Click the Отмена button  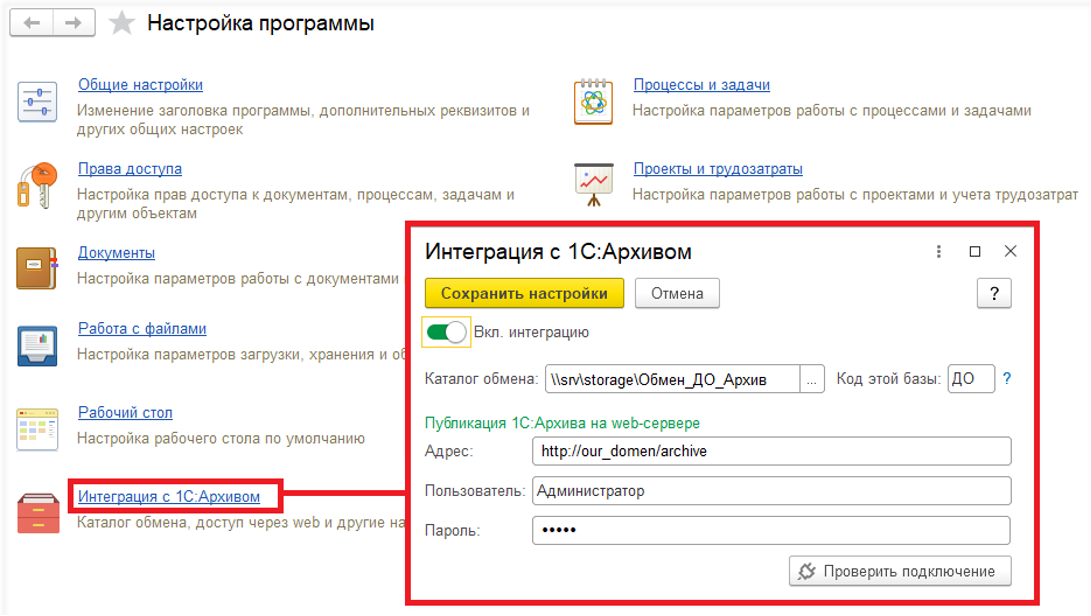click(677, 294)
